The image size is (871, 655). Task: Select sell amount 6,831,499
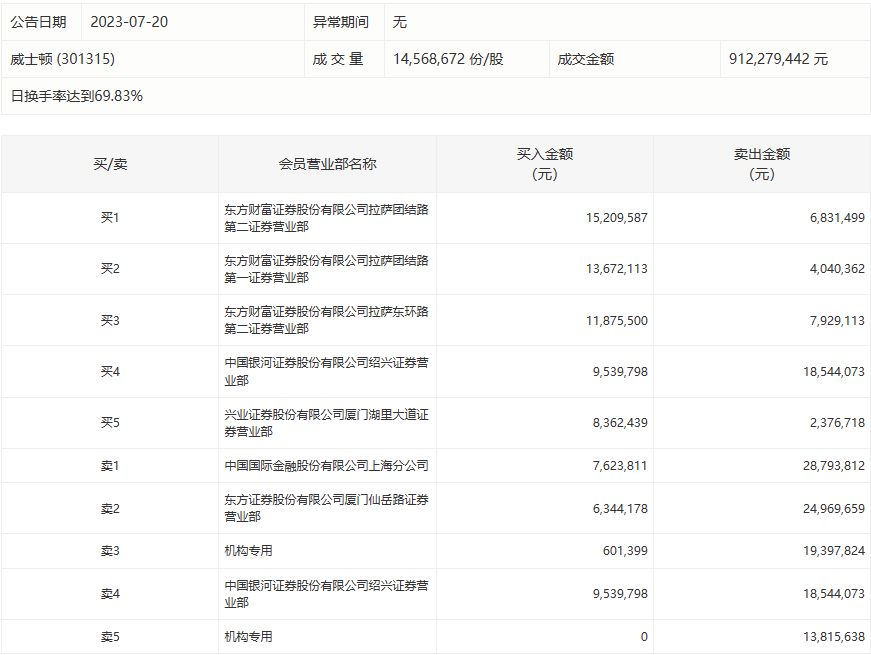837,218
